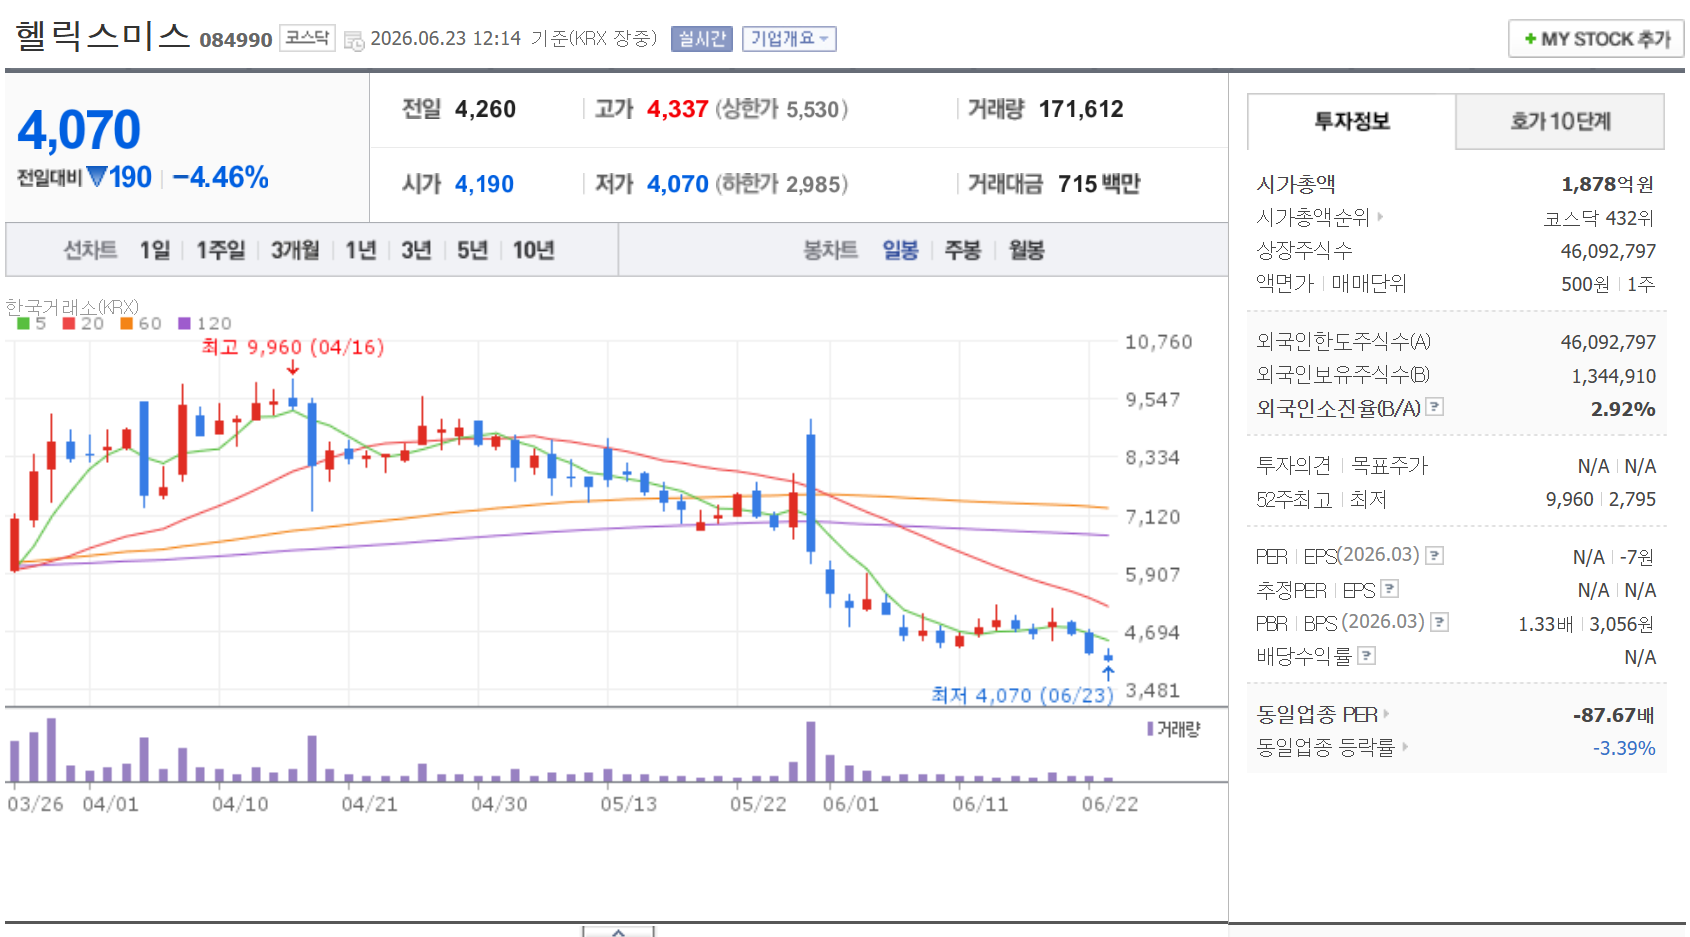This screenshot has width=1690, height=937.
Task: Click the 시가총액 value 1,878억원
Action: click(x=1608, y=184)
